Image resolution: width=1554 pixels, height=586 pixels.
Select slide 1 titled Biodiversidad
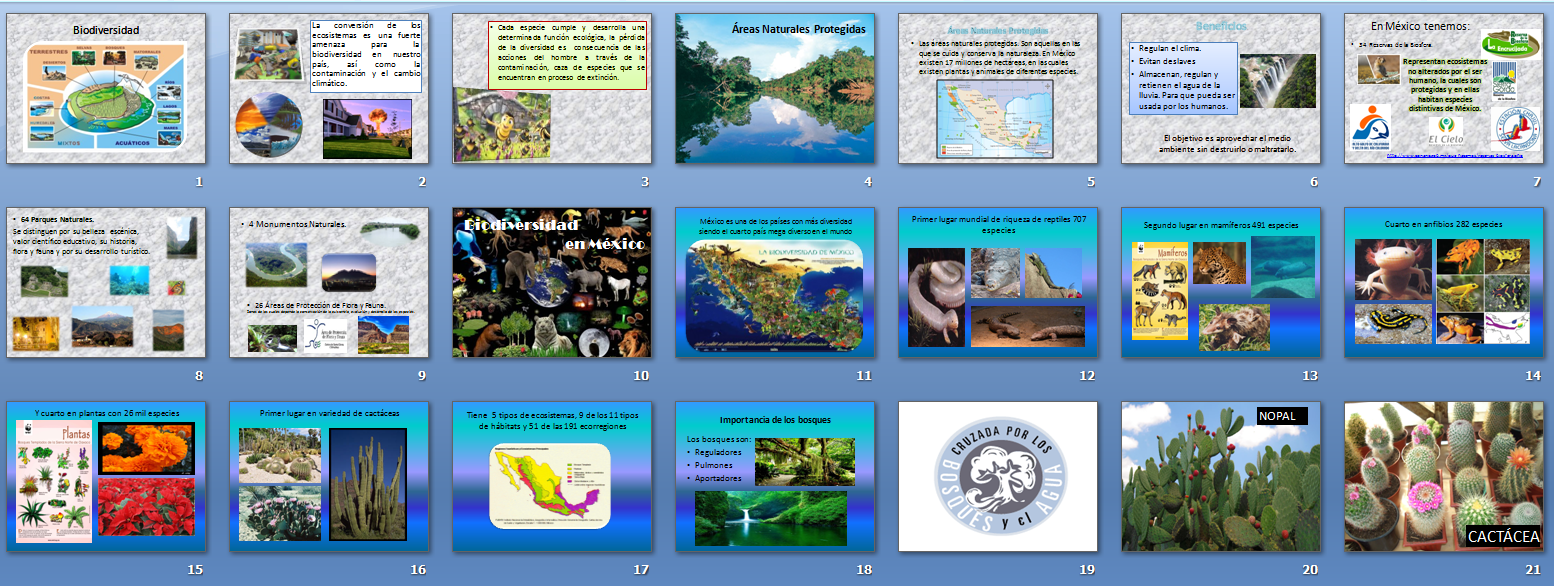click(106, 88)
